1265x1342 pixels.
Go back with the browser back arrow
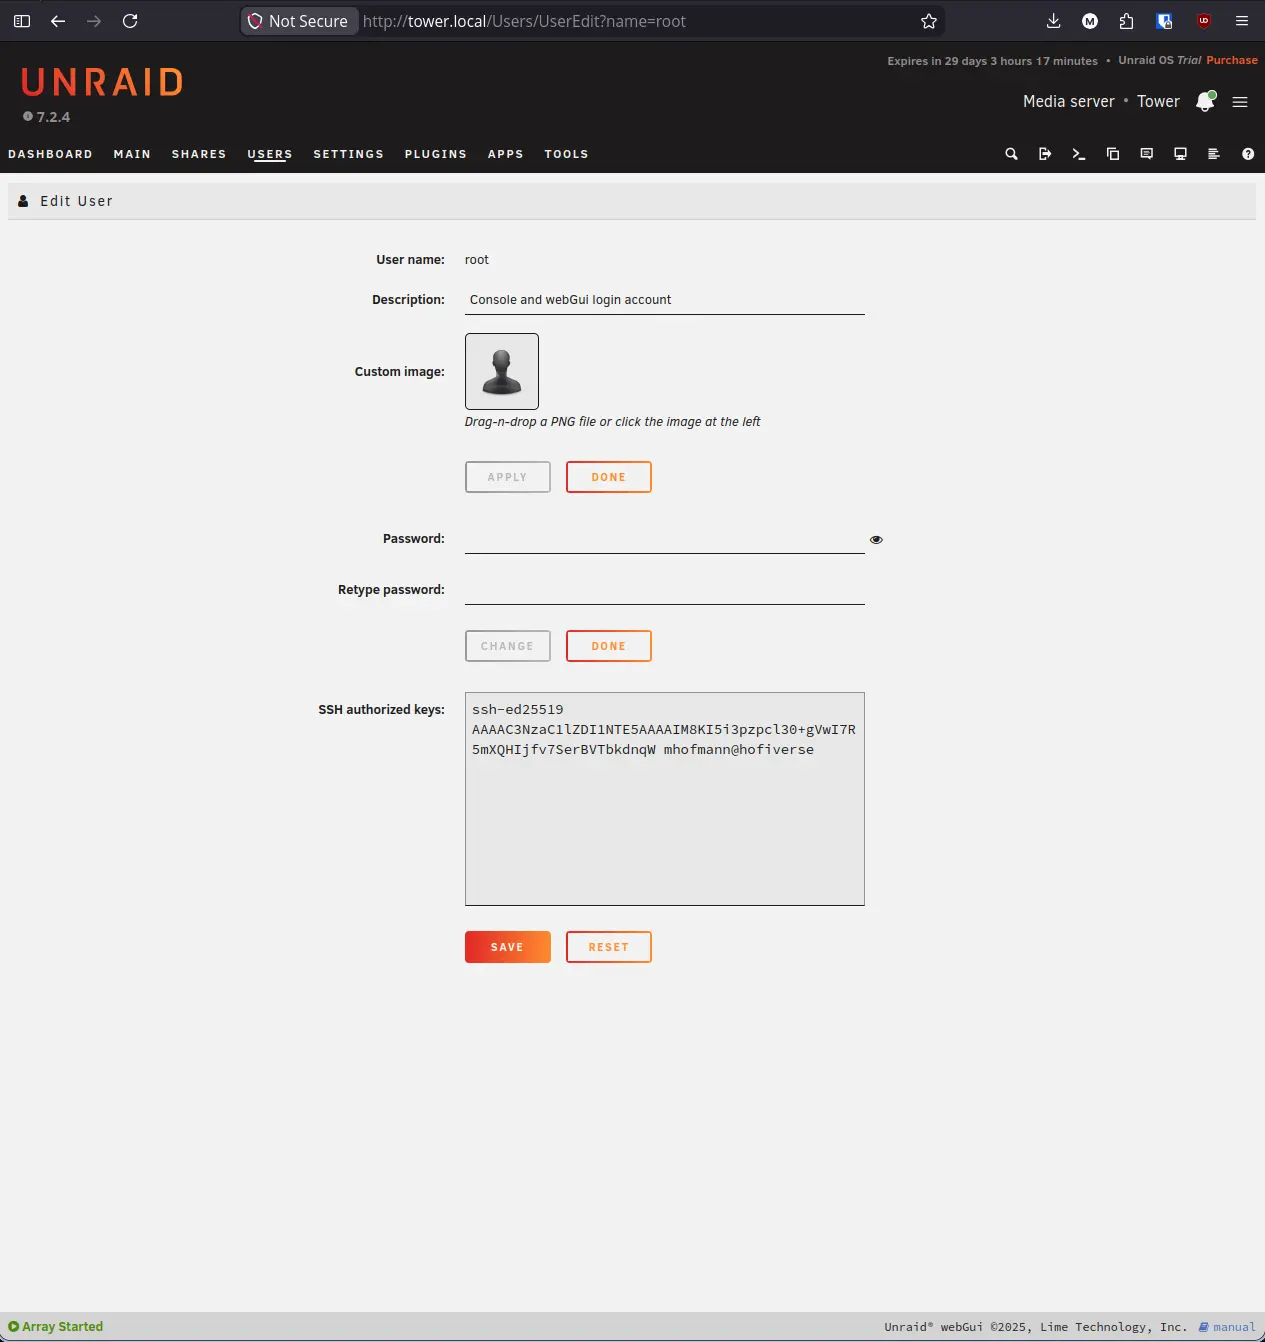tap(58, 21)
